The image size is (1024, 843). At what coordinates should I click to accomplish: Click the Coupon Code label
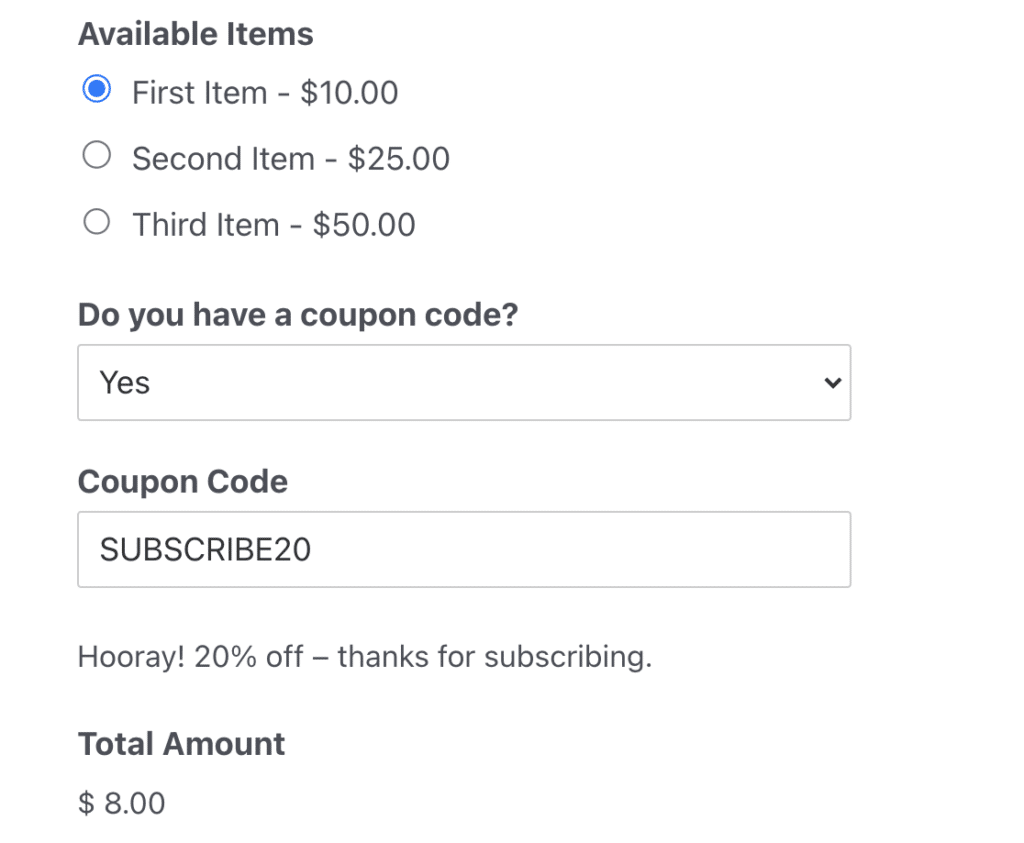tap(182, 481)
